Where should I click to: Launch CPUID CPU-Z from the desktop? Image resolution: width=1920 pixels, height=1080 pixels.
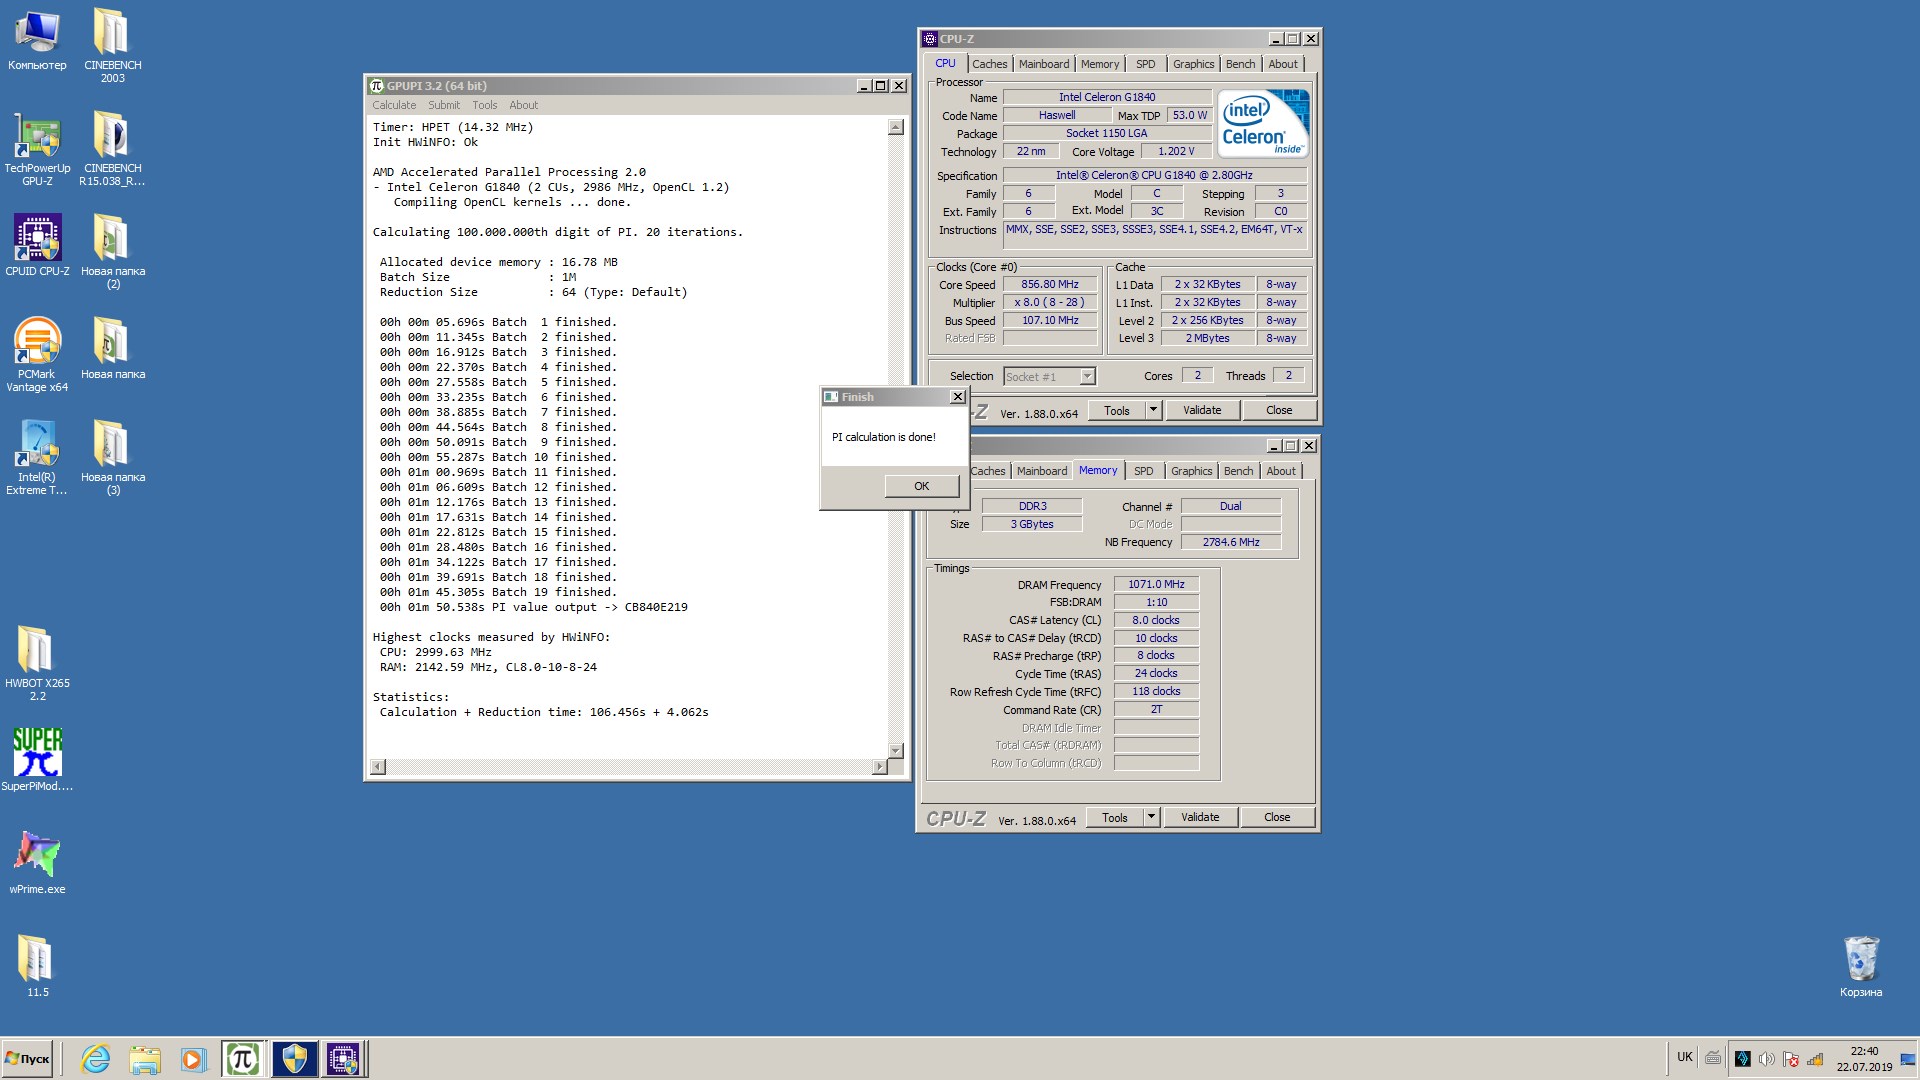(37, 245)
